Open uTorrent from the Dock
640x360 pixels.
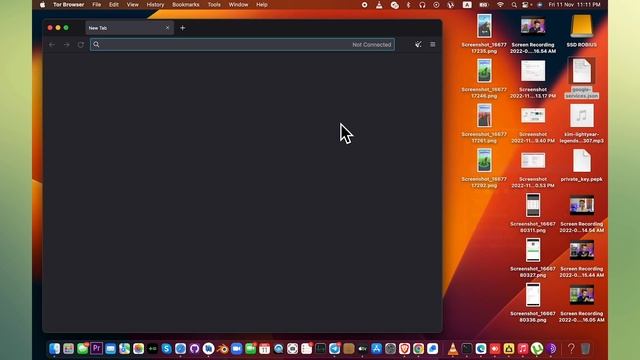[x=537, y=348]
